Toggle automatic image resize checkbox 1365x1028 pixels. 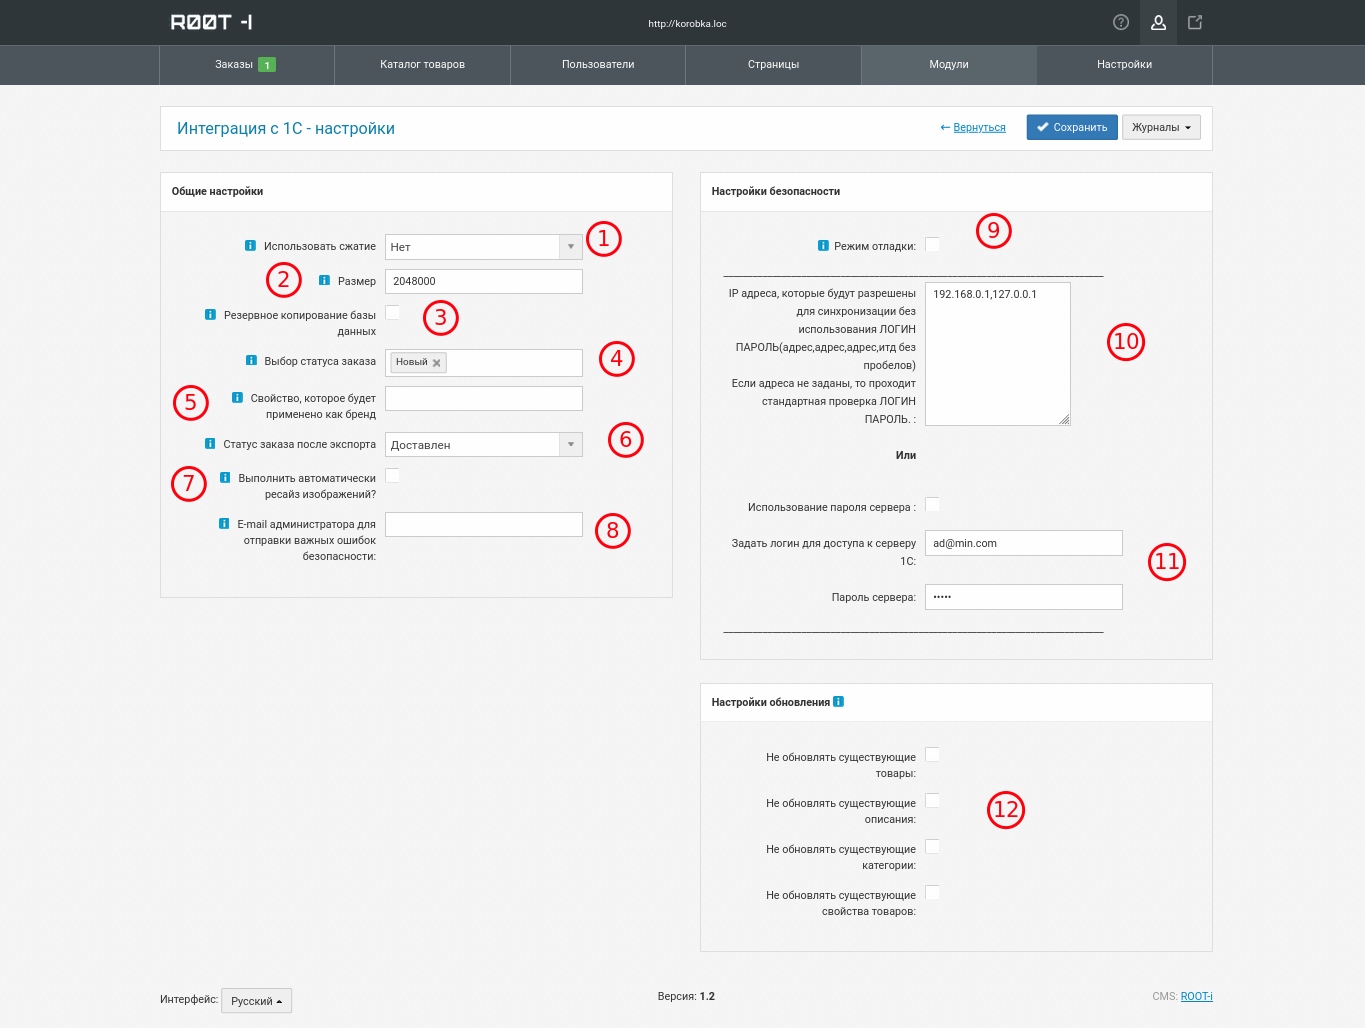392,475
